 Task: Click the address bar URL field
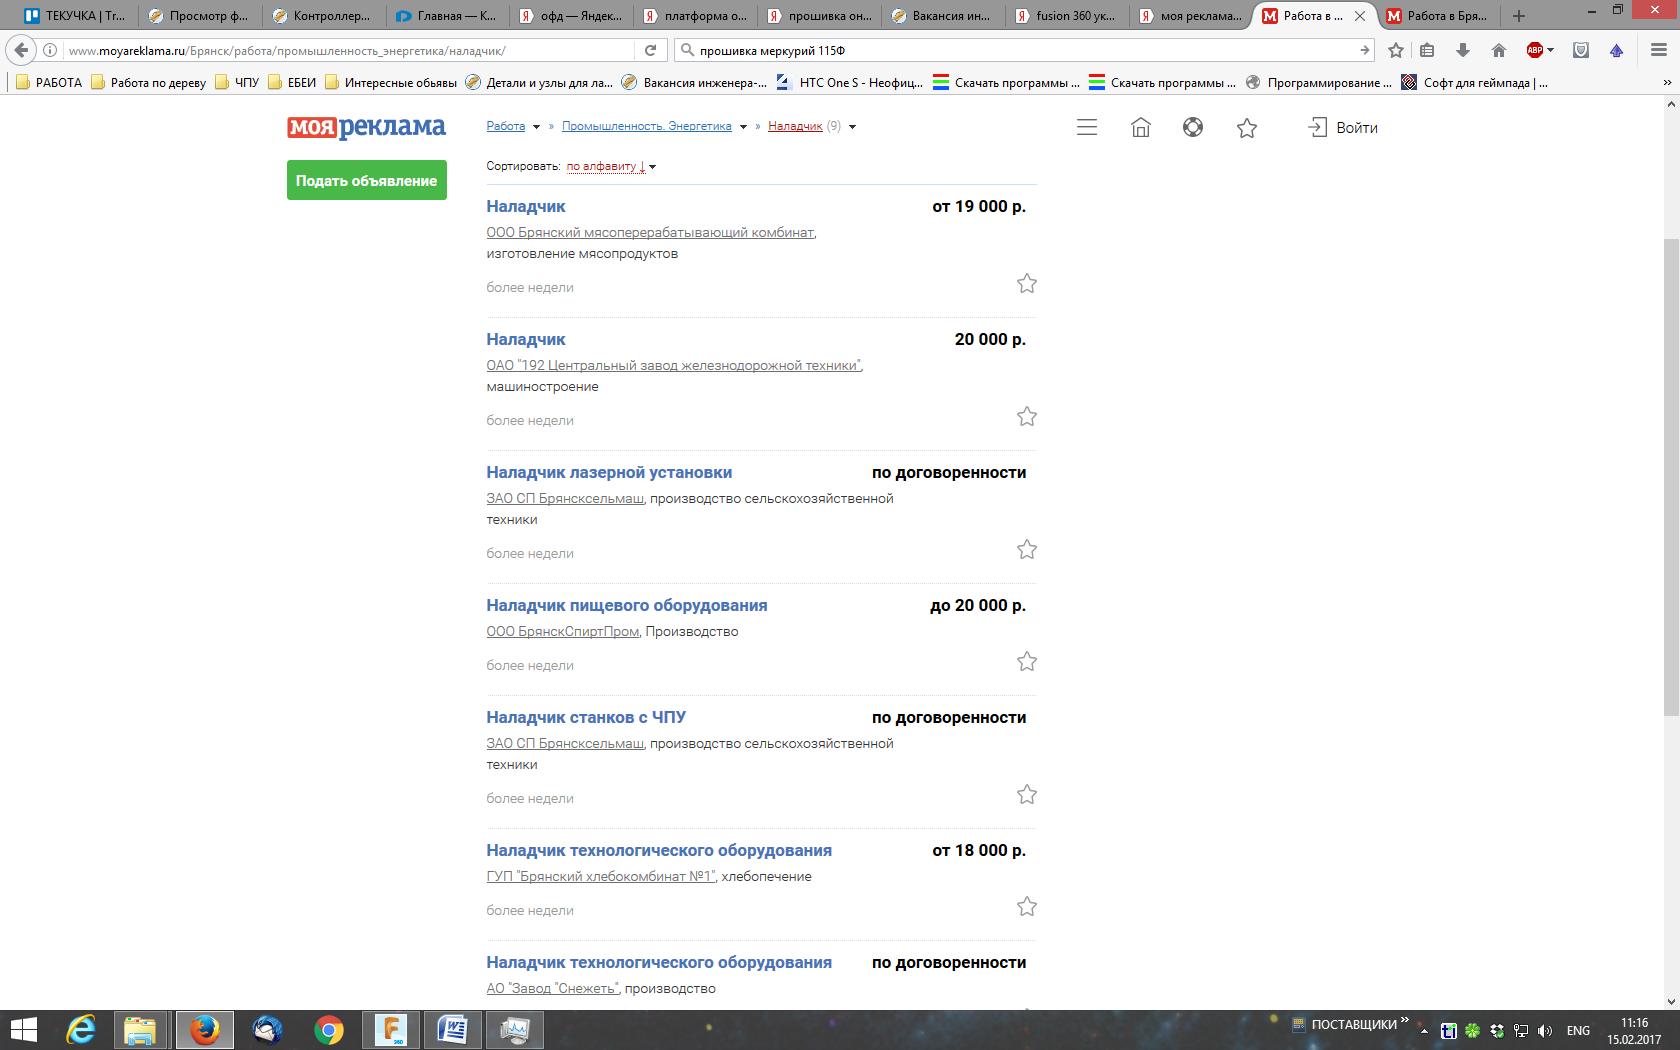(350, 50)
